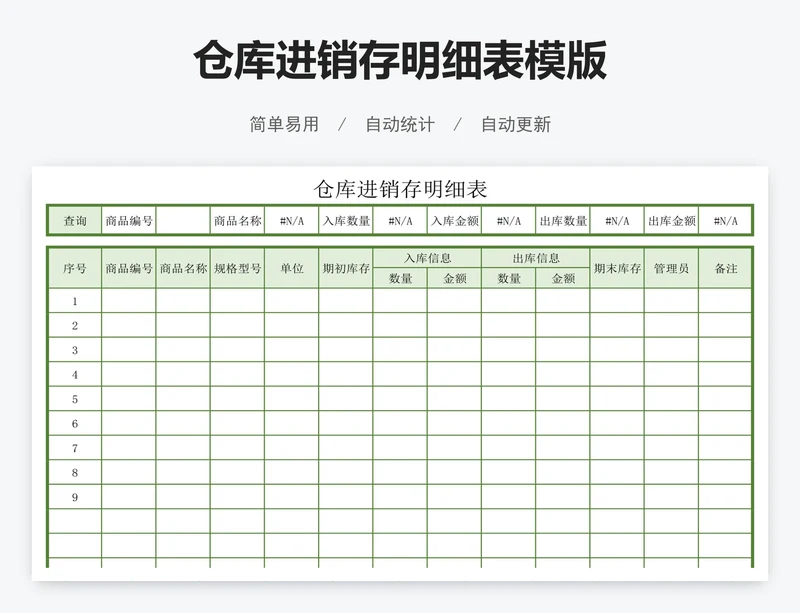800x613 pixels.
Task: Click the empty 商品编号 query input cell
Action: click(183, 220)
